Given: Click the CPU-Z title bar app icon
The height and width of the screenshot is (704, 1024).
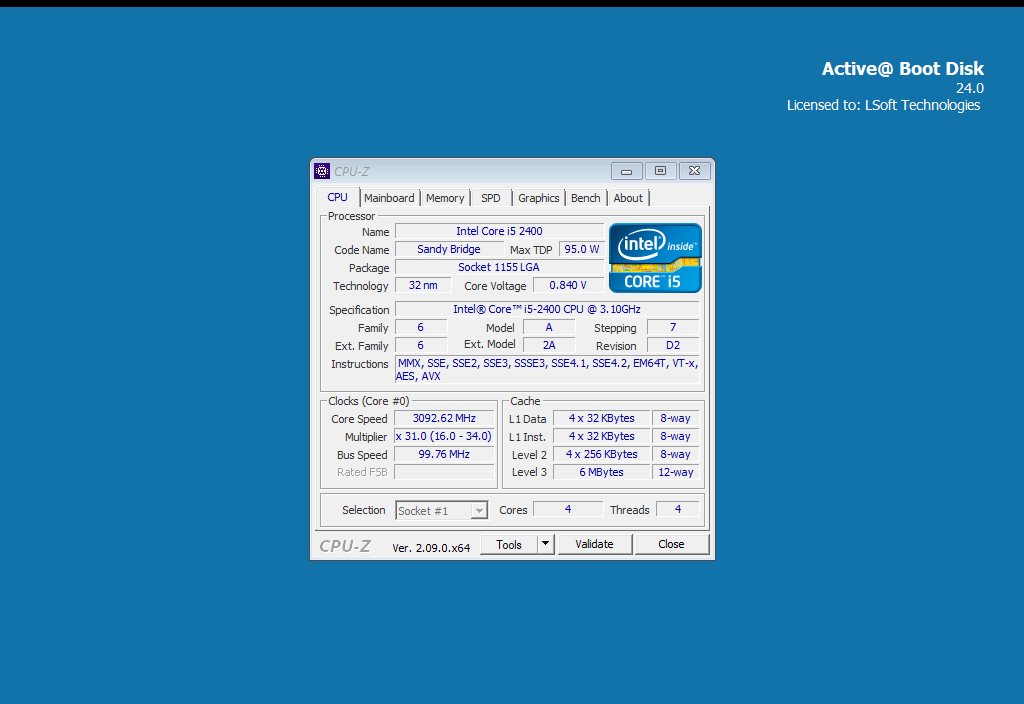Looking at the screenshot, I should pos(322,171).
